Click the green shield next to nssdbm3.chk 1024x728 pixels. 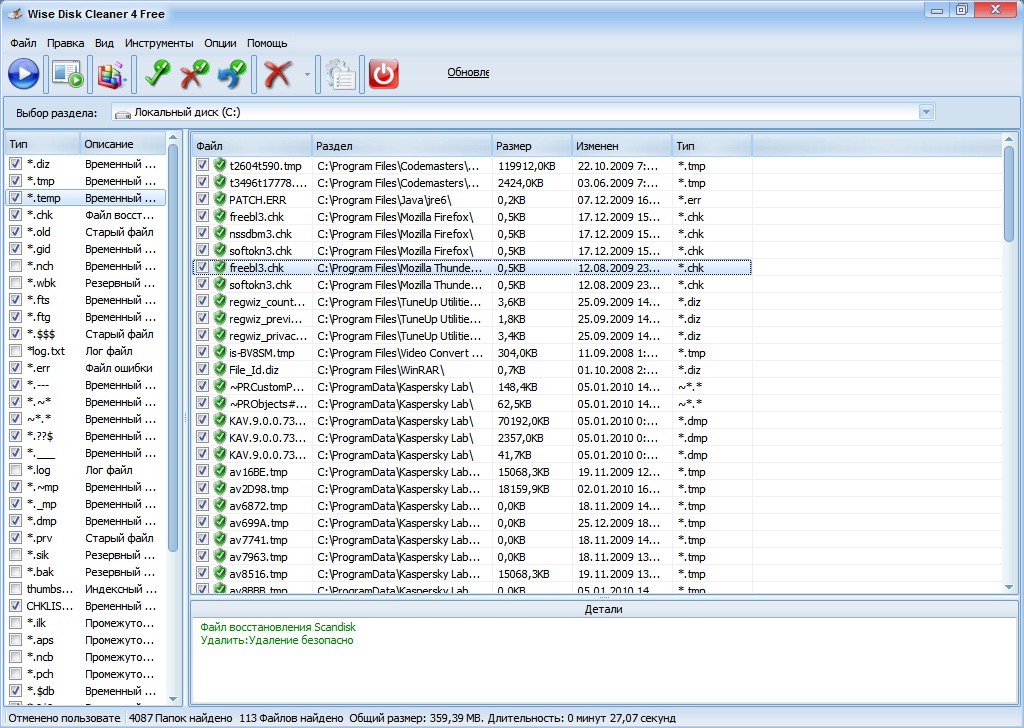pyautogui.click(x=220, y=233)
